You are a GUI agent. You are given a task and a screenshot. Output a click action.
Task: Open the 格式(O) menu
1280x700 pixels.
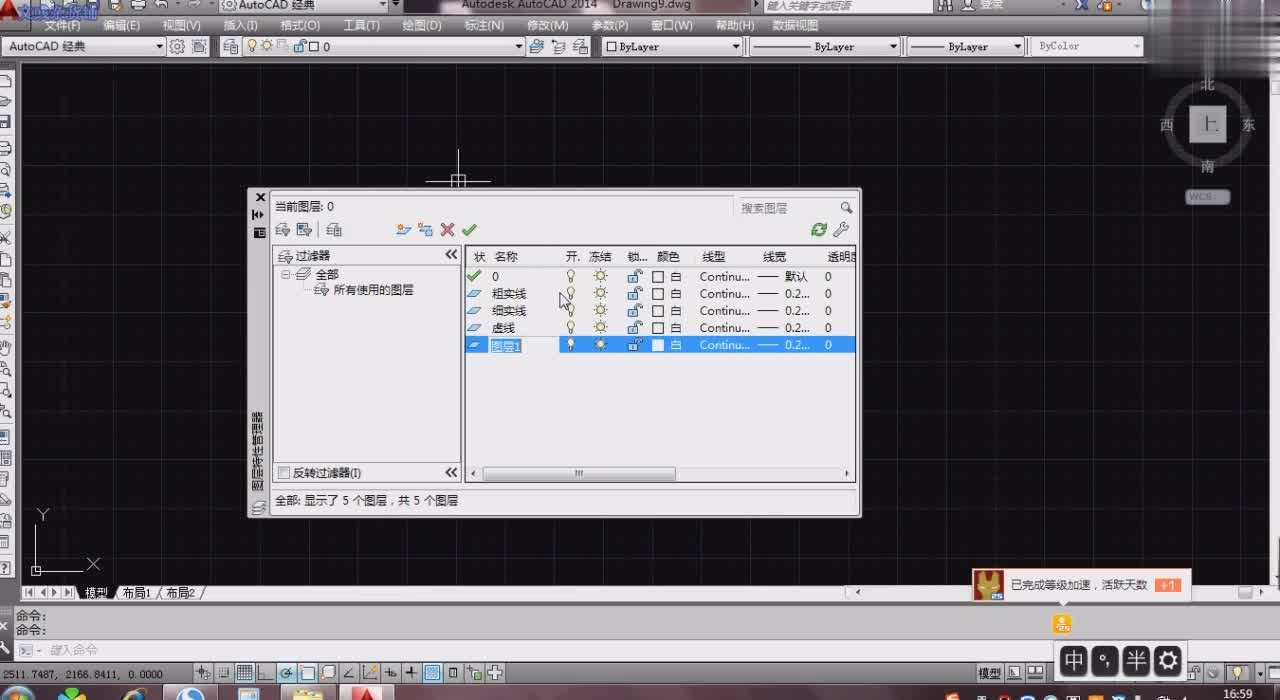coord(300,25)
